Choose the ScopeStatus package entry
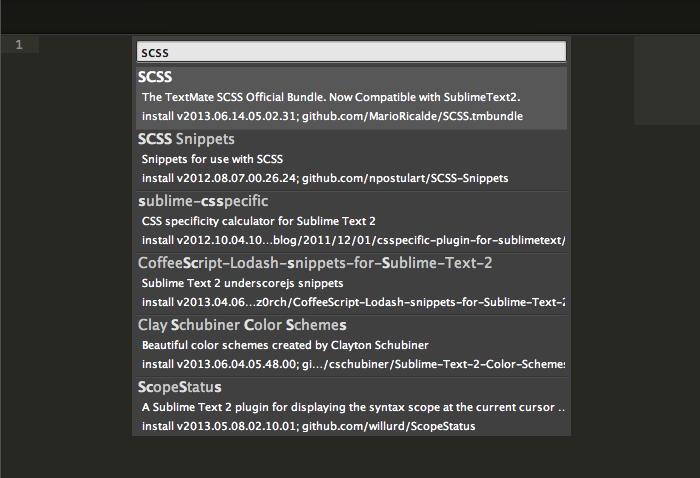This screenshot has width=700, height=478. coord(180,387)
